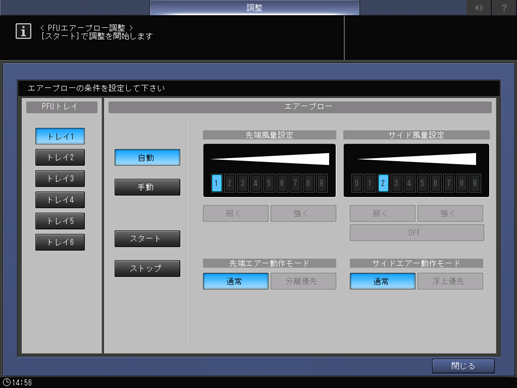The image size is (517, 388).
Task: Select トレイ3 tray button
Action: coord(60,179)
